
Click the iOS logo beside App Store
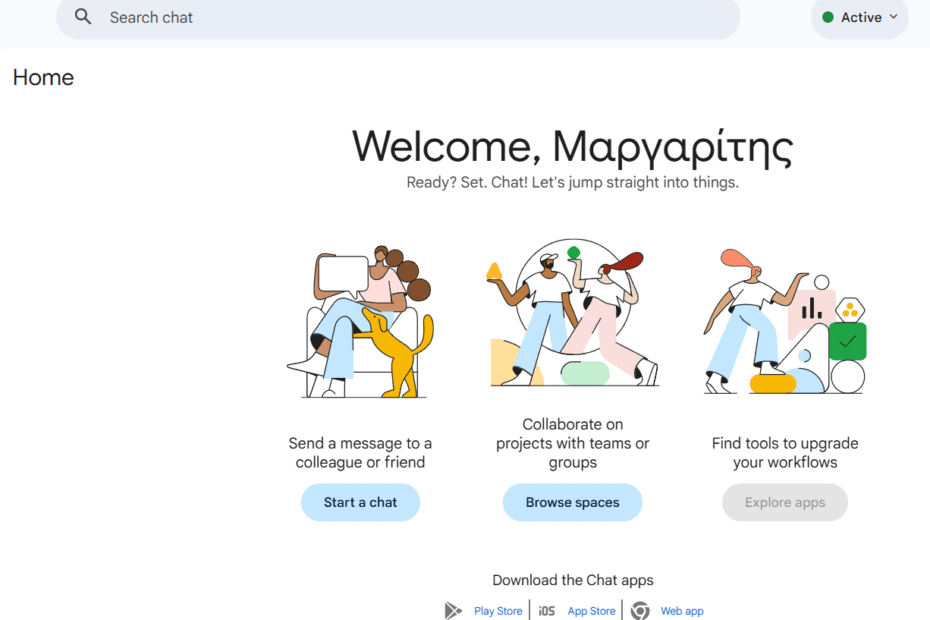point(546,610)
